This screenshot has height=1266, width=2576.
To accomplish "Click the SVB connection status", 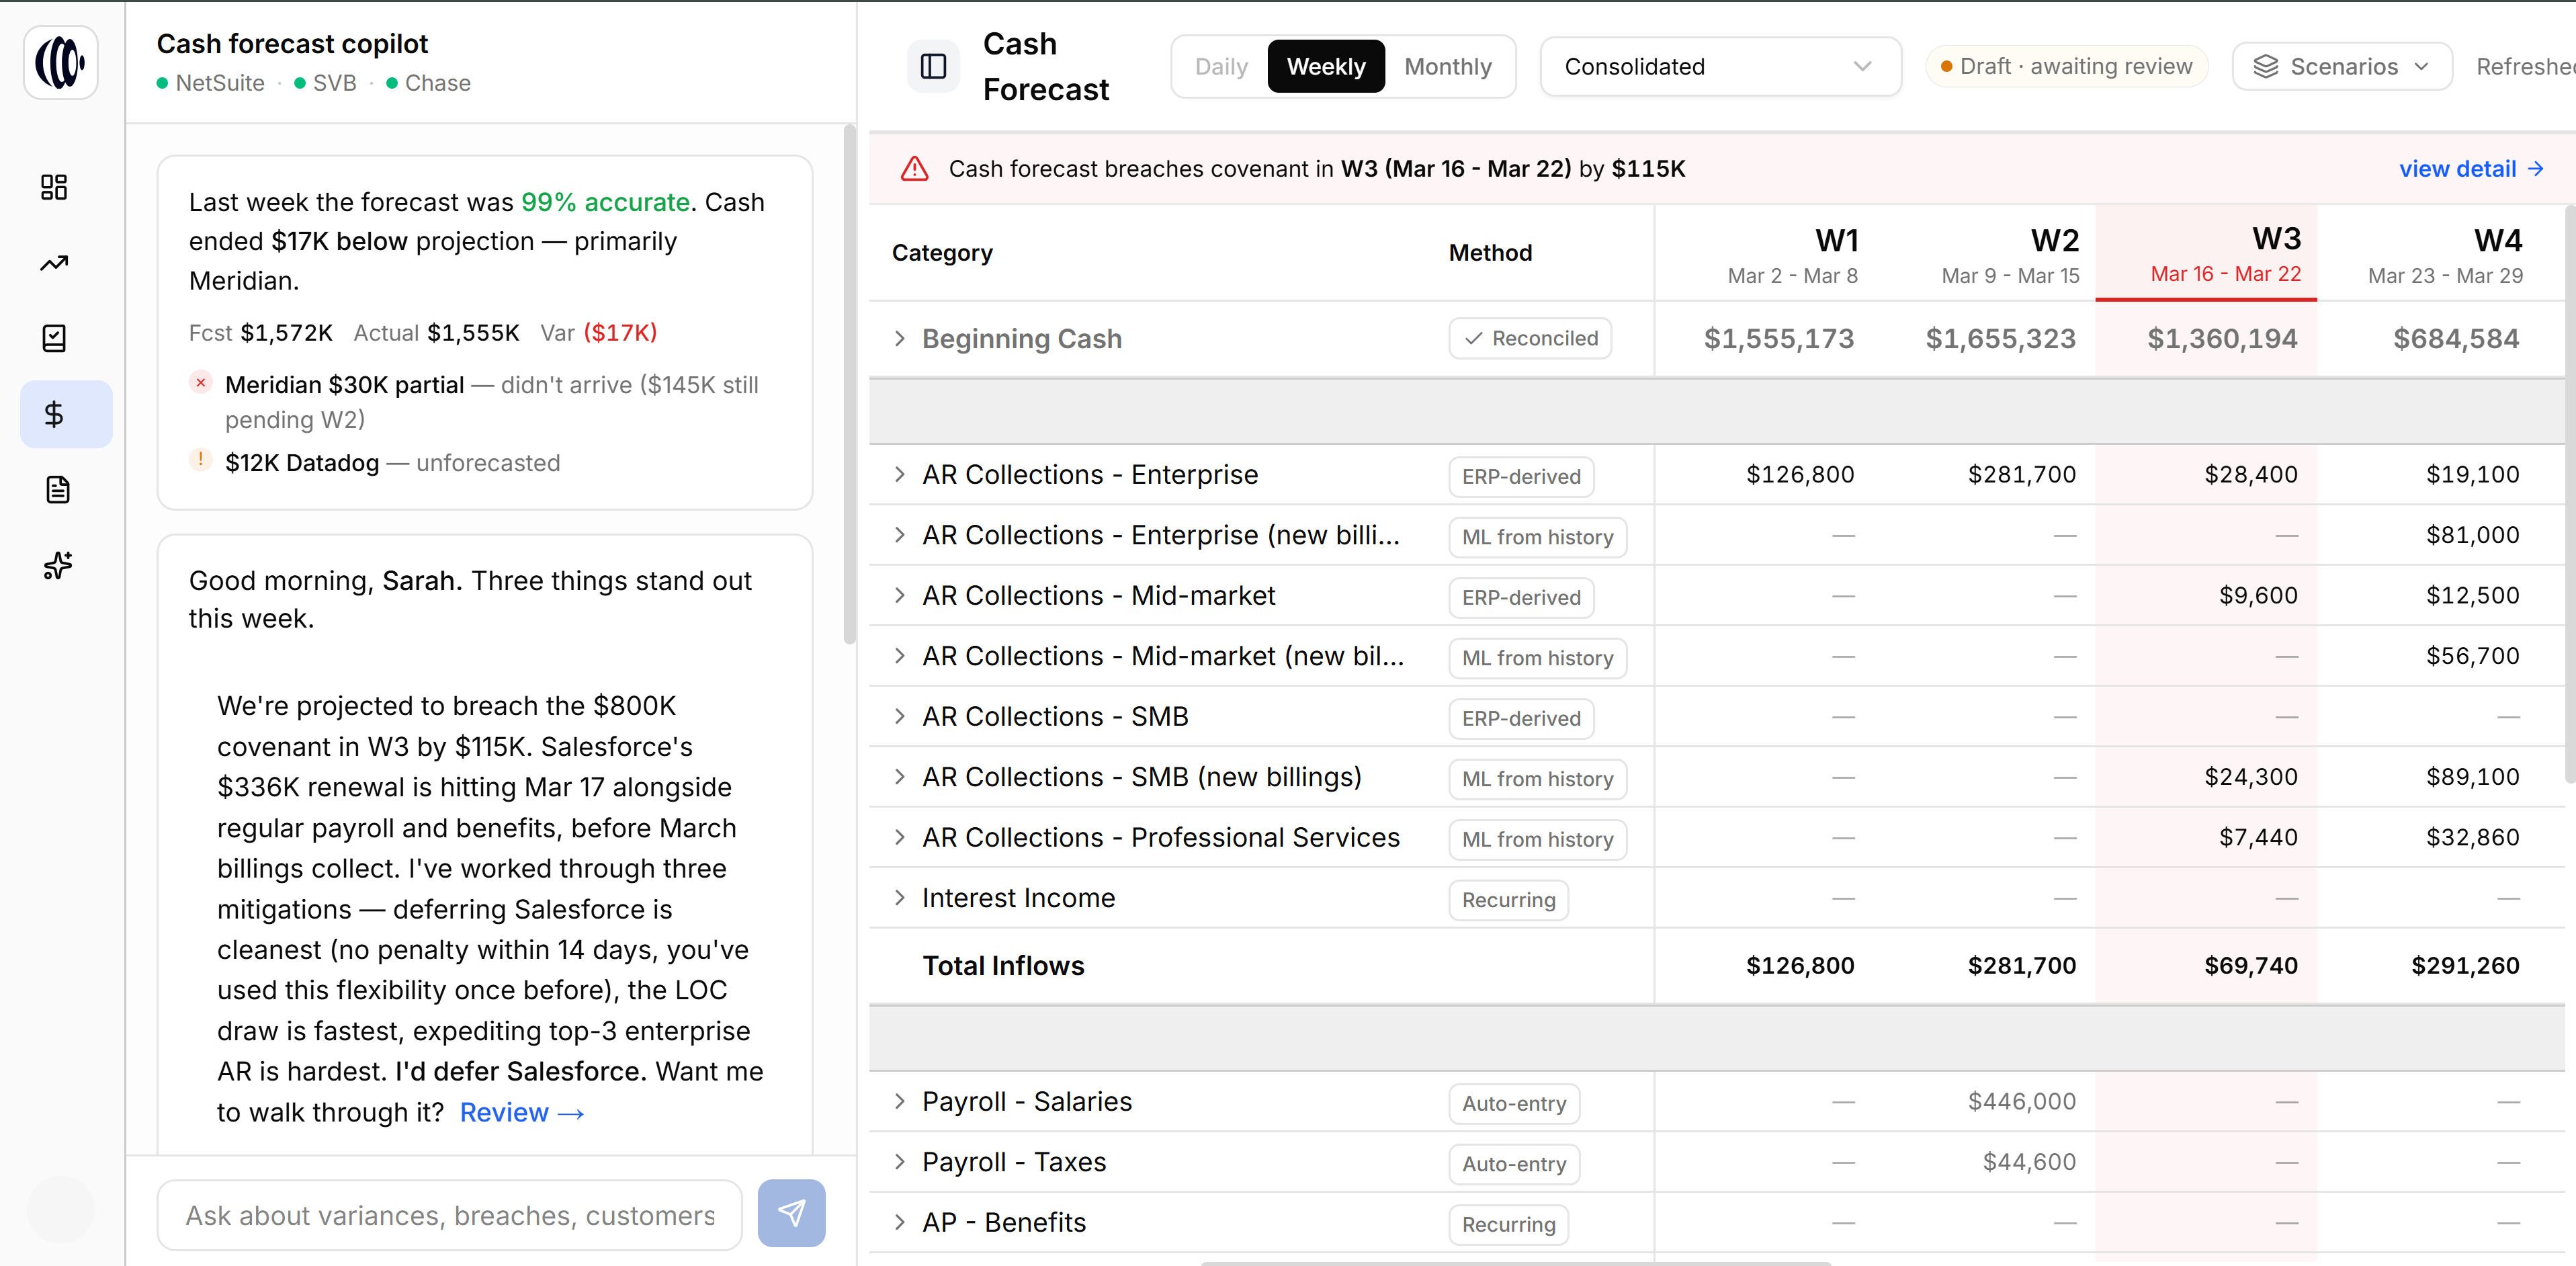I will (325, 83).
